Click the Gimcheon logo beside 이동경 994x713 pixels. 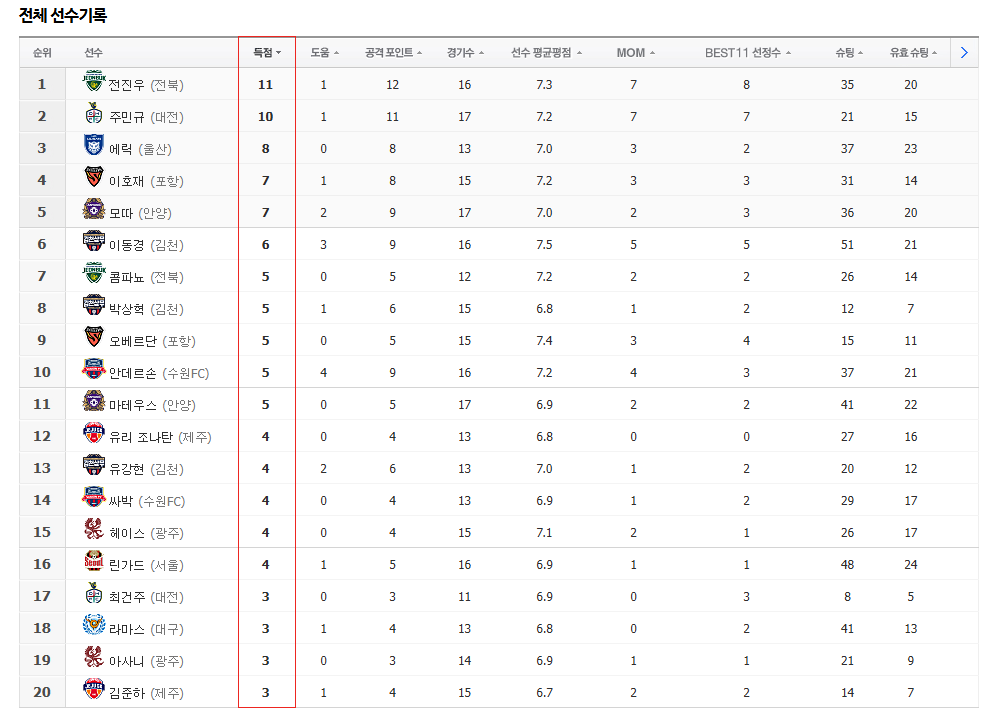coord(93,243)
